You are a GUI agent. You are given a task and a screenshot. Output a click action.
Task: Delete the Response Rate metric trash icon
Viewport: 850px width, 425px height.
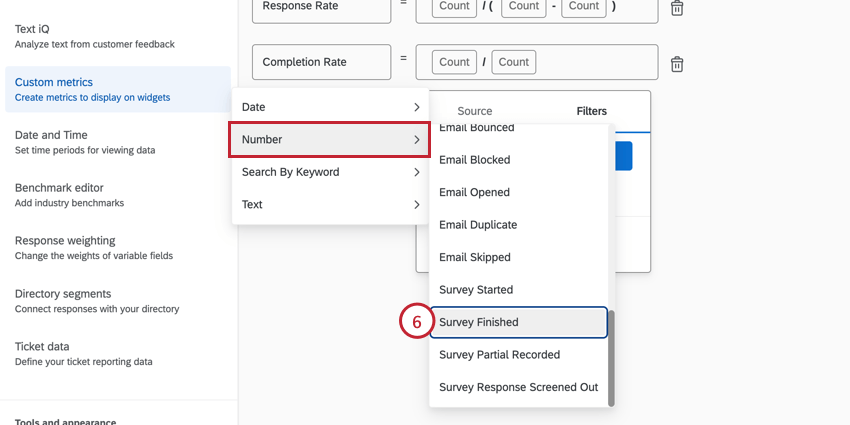coord(677,8)
